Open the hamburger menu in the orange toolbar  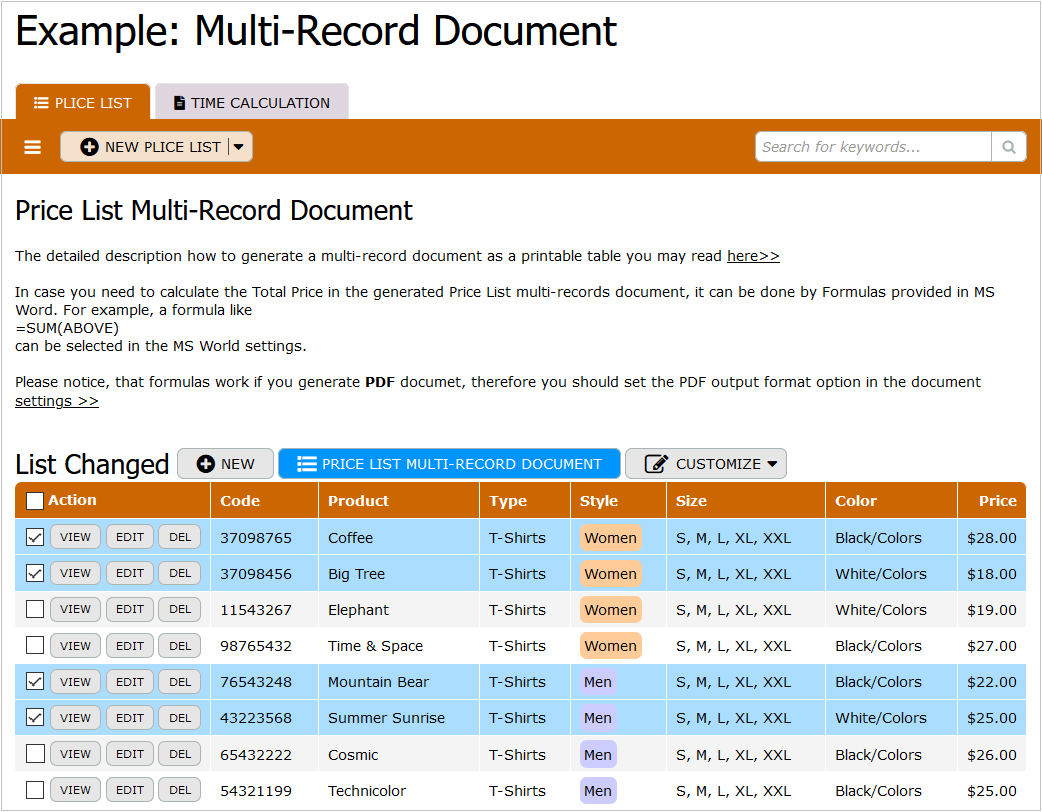point(33,147)
